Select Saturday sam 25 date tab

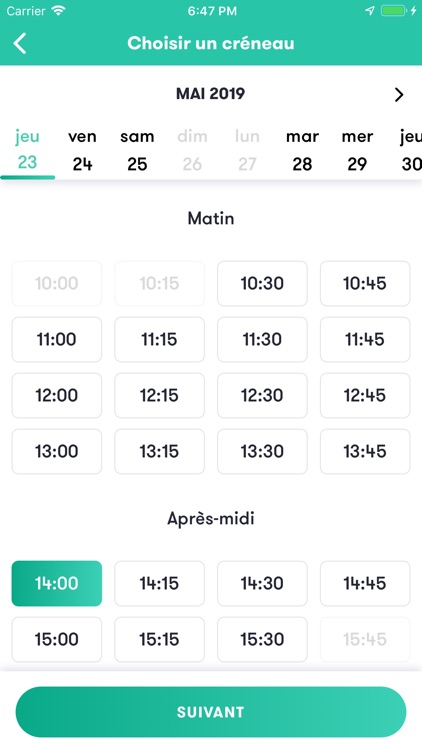(137, 150)
